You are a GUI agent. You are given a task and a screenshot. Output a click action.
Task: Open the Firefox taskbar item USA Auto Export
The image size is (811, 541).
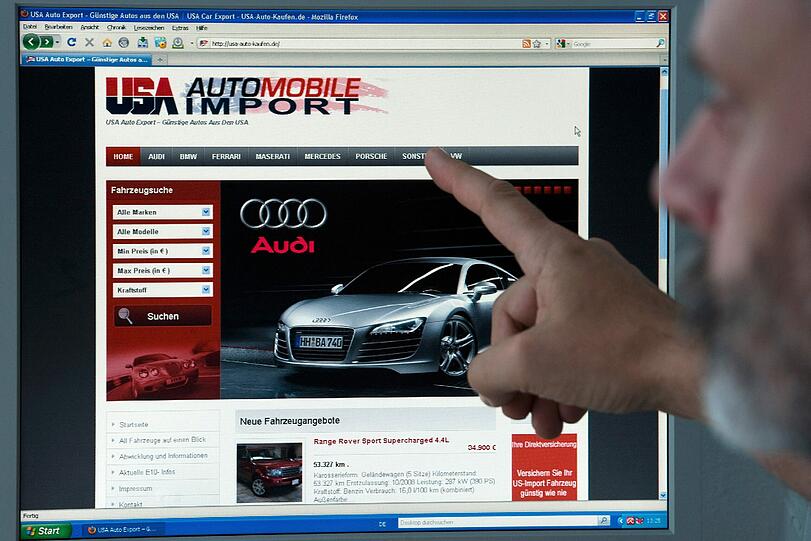[x=122, y=530]
